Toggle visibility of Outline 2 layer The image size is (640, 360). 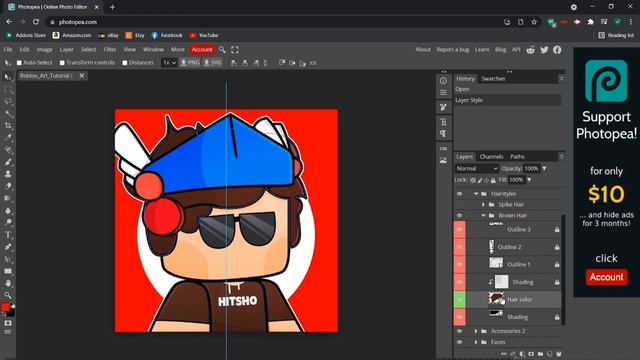(460, 247)
